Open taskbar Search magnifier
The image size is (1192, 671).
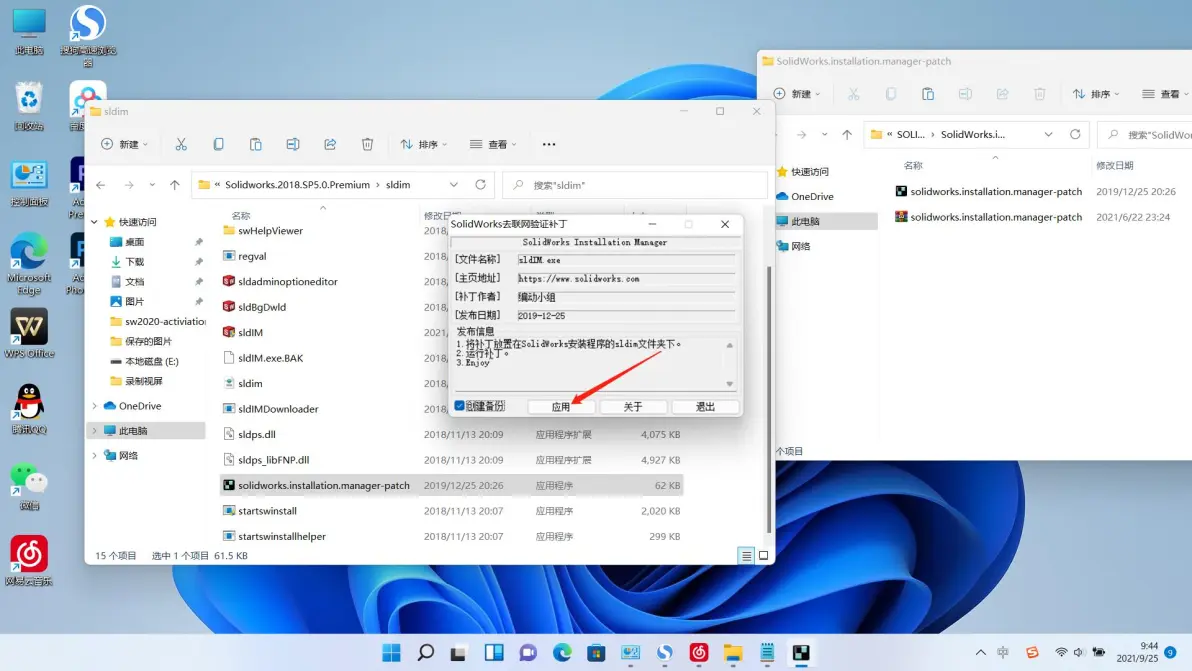(426, 653)
